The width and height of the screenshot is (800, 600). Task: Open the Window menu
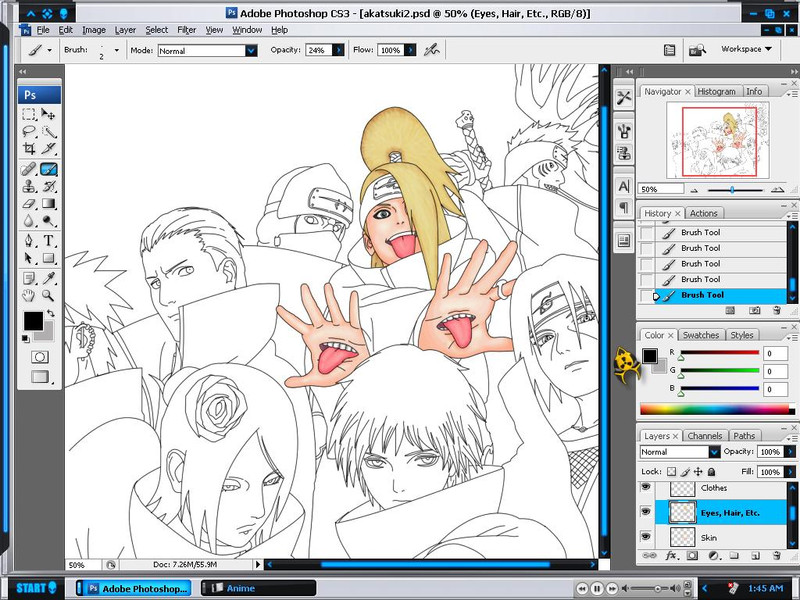point(247,30)
